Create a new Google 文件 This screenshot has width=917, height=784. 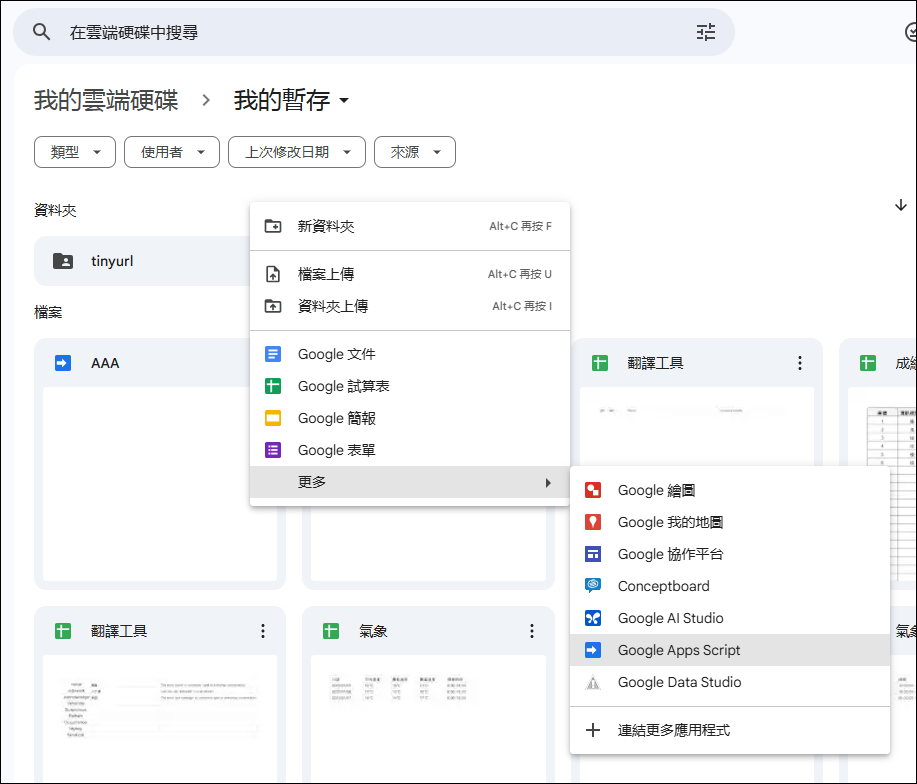click(409, 354)
